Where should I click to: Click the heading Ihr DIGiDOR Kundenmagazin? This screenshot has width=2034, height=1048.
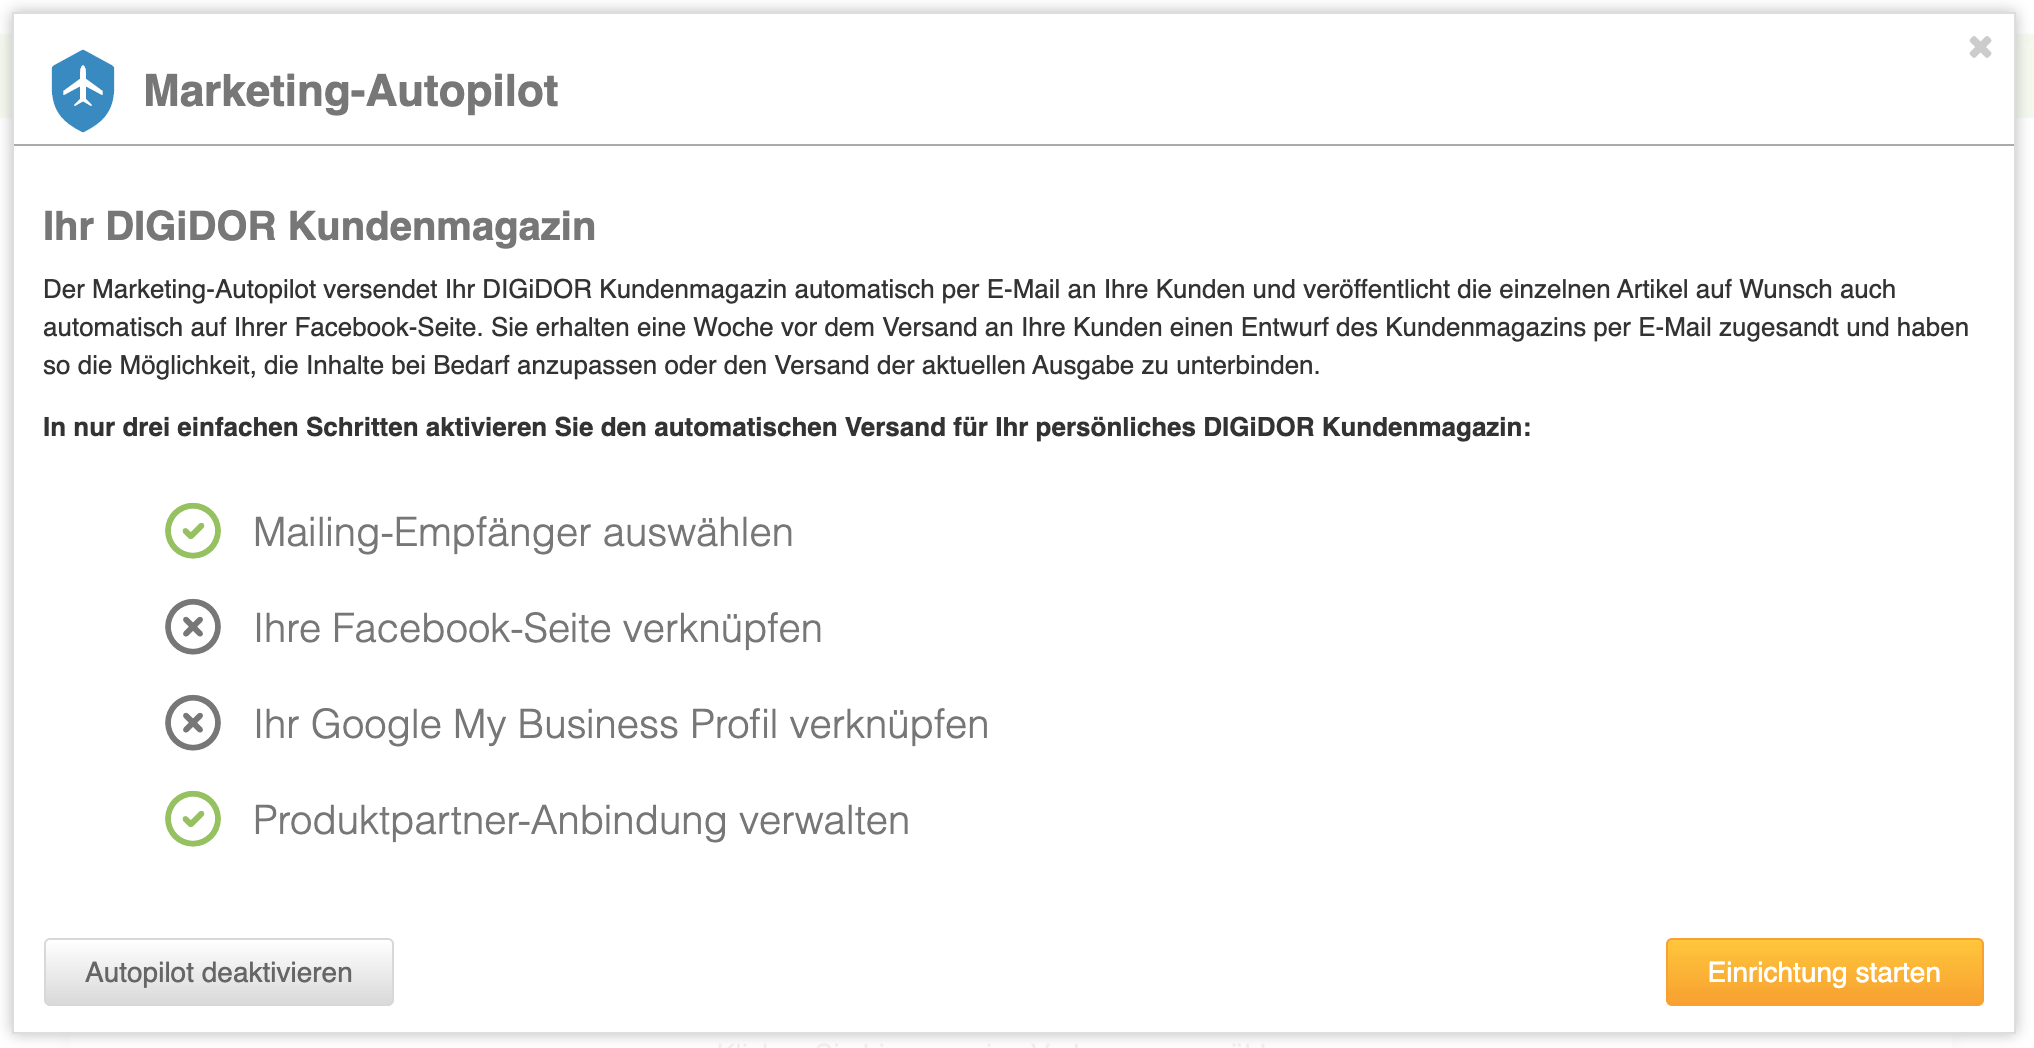click(318, 226)
